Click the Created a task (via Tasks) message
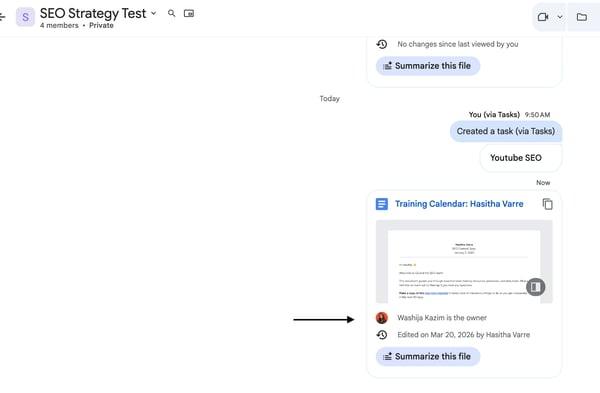 (505, 131)
